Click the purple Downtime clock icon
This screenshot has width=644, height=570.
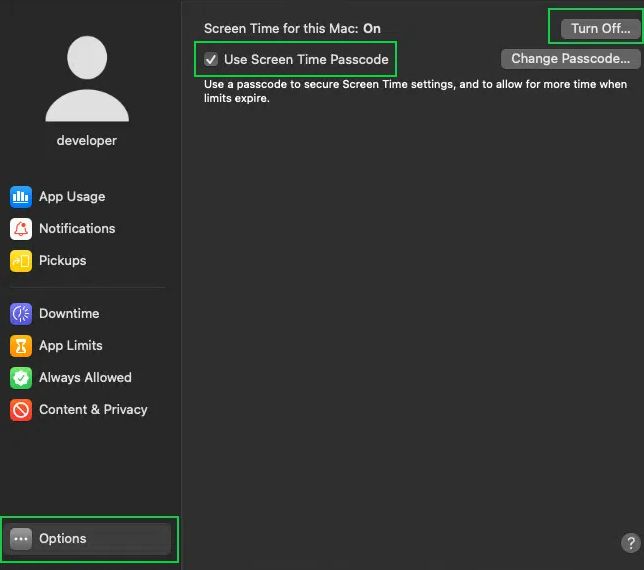pos(21,314)
